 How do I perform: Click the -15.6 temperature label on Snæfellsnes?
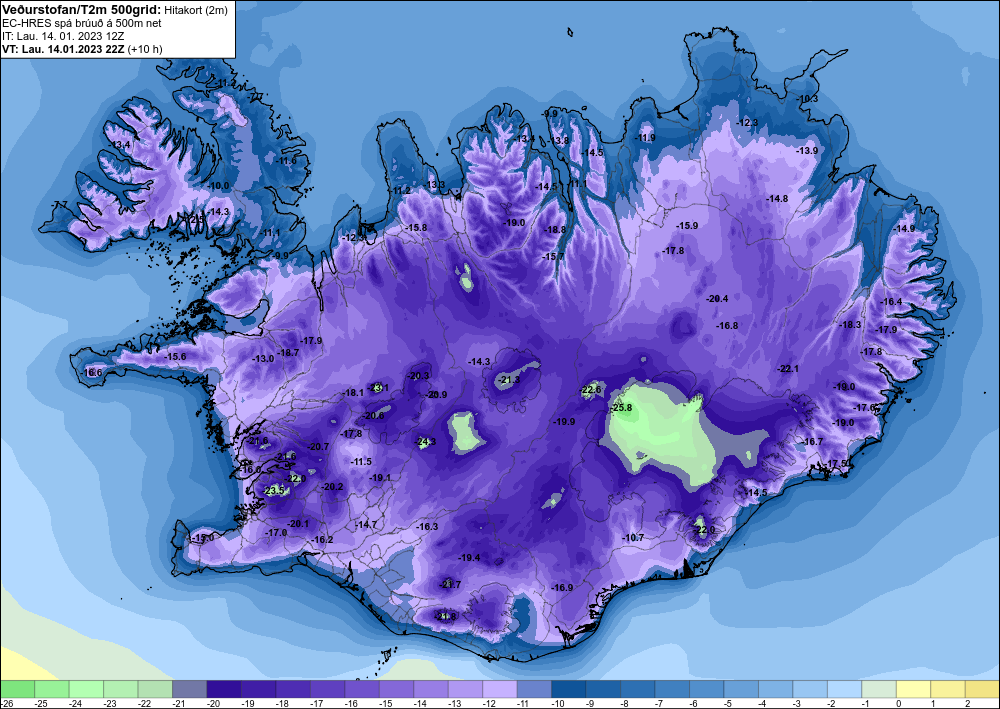tap(175, 356)
